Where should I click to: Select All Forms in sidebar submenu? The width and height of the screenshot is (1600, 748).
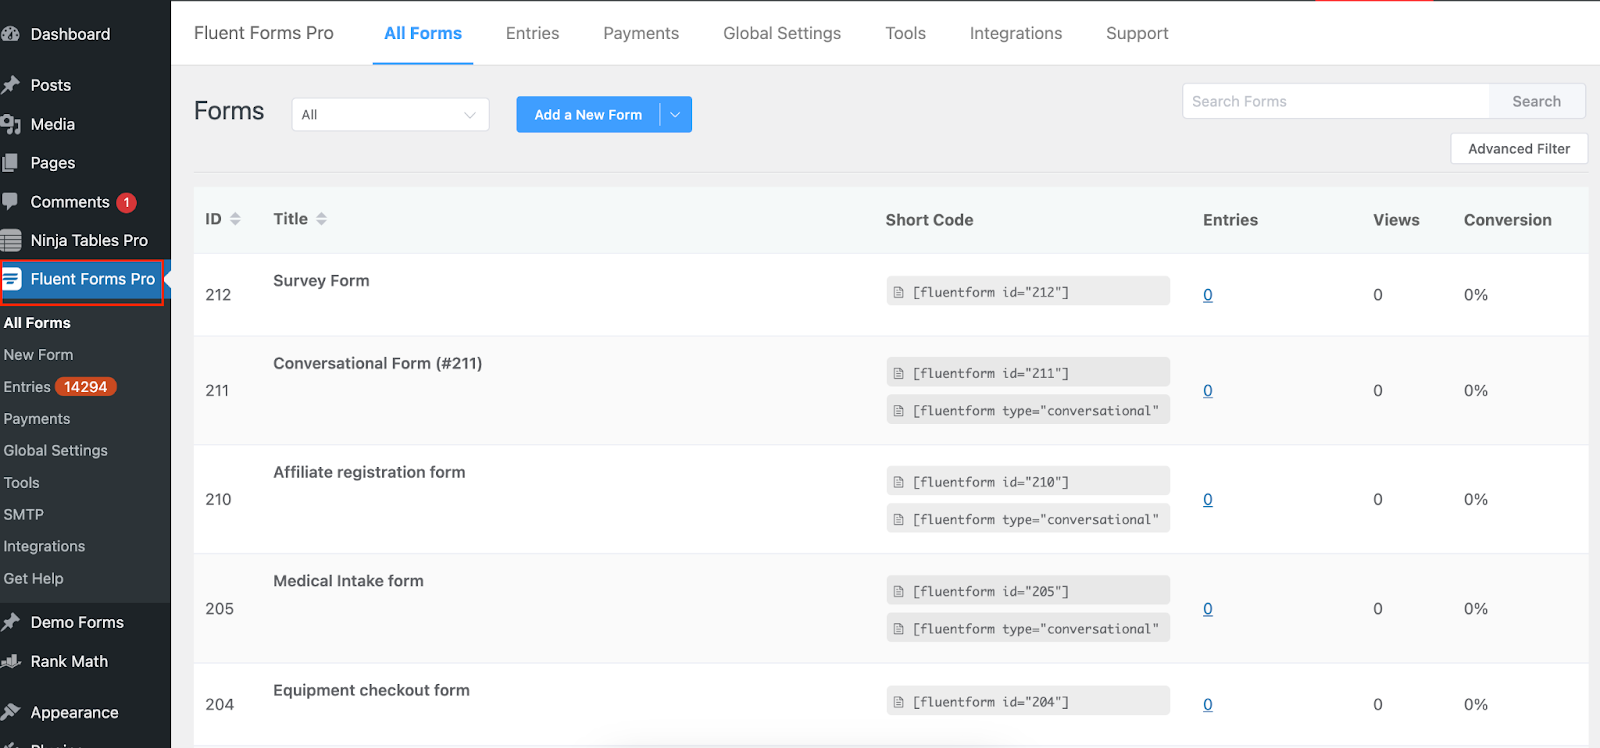pyautogui.click(x=37, y=323)
